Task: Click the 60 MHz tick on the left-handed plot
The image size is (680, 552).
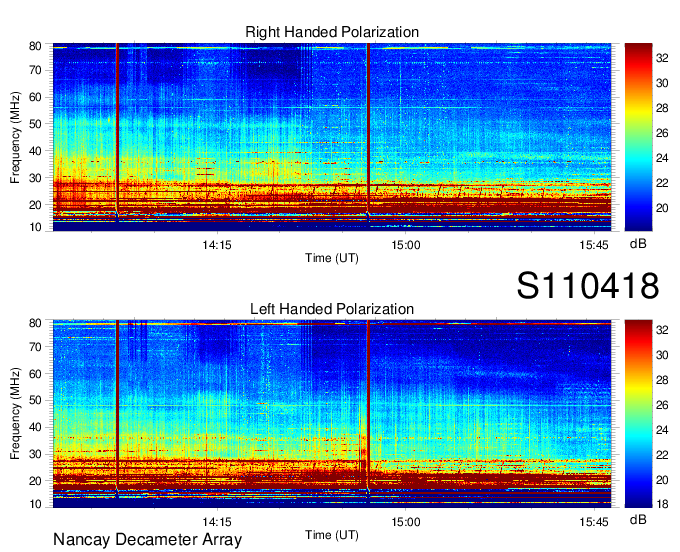Action: tap(35, 374)
